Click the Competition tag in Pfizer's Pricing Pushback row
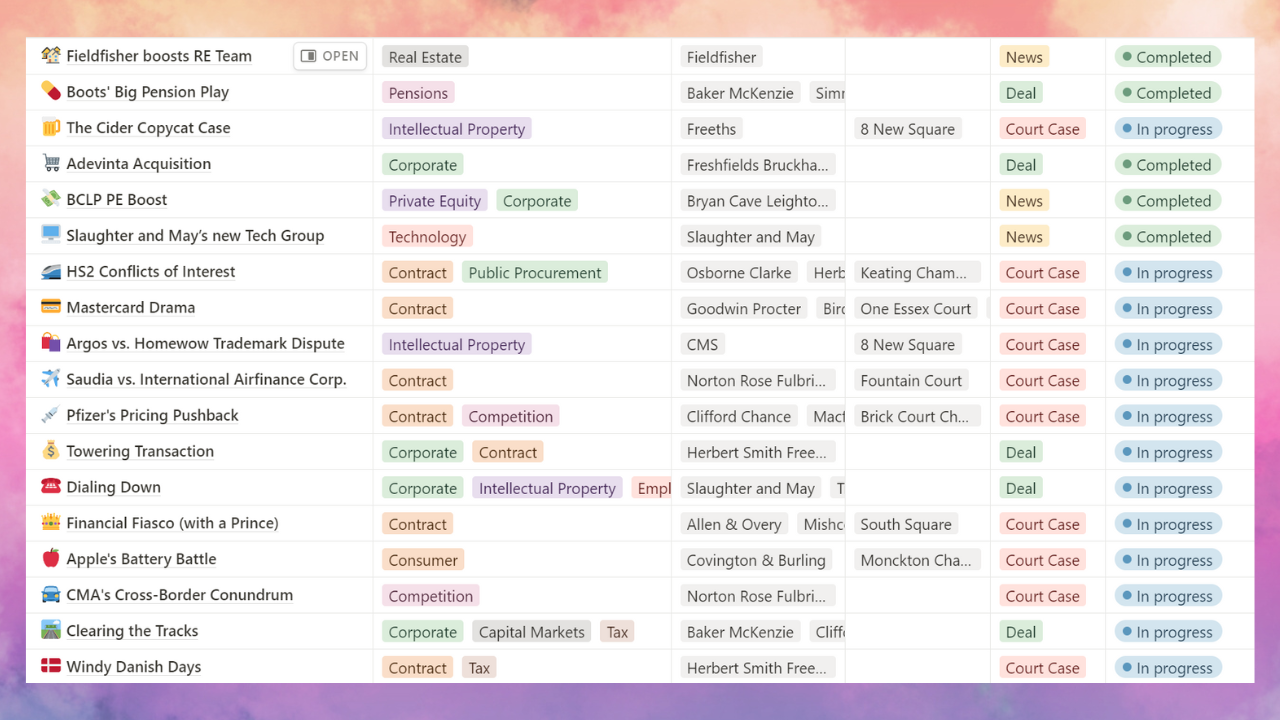The height and width of the screenshot is (720, 1280). pyautogui.click(x=510, y=417)
